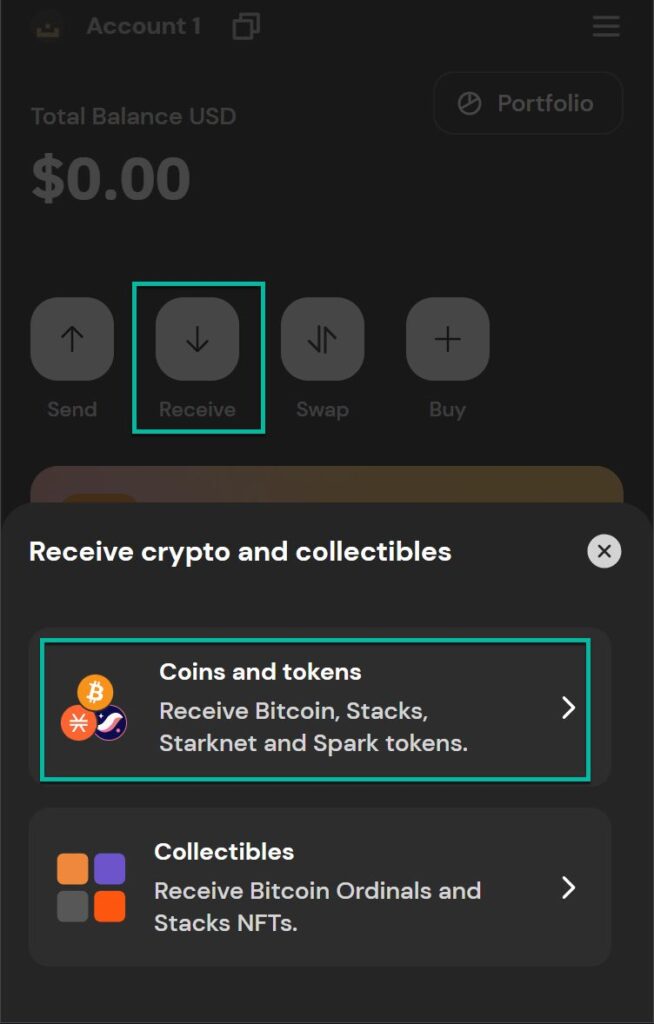Expand the Coins and tokens chevron
Viewport: 654px width, 1024px height.
coord(568,708)
